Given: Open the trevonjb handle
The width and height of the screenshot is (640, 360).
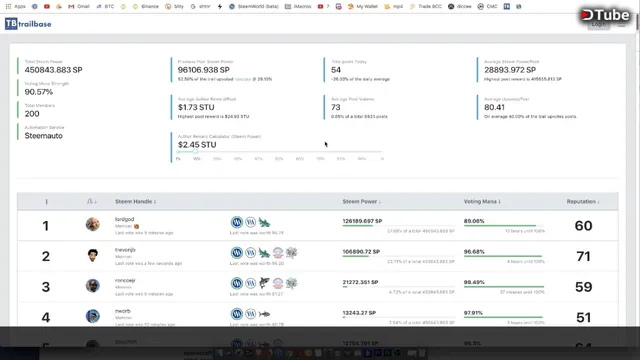Looking at the screenshot, I should pos(125,250).
